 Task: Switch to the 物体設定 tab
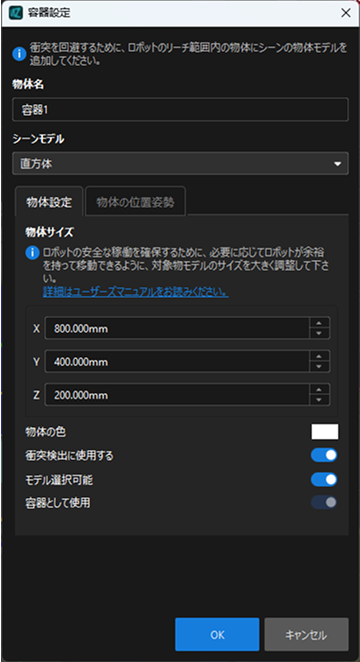point(49,201)
